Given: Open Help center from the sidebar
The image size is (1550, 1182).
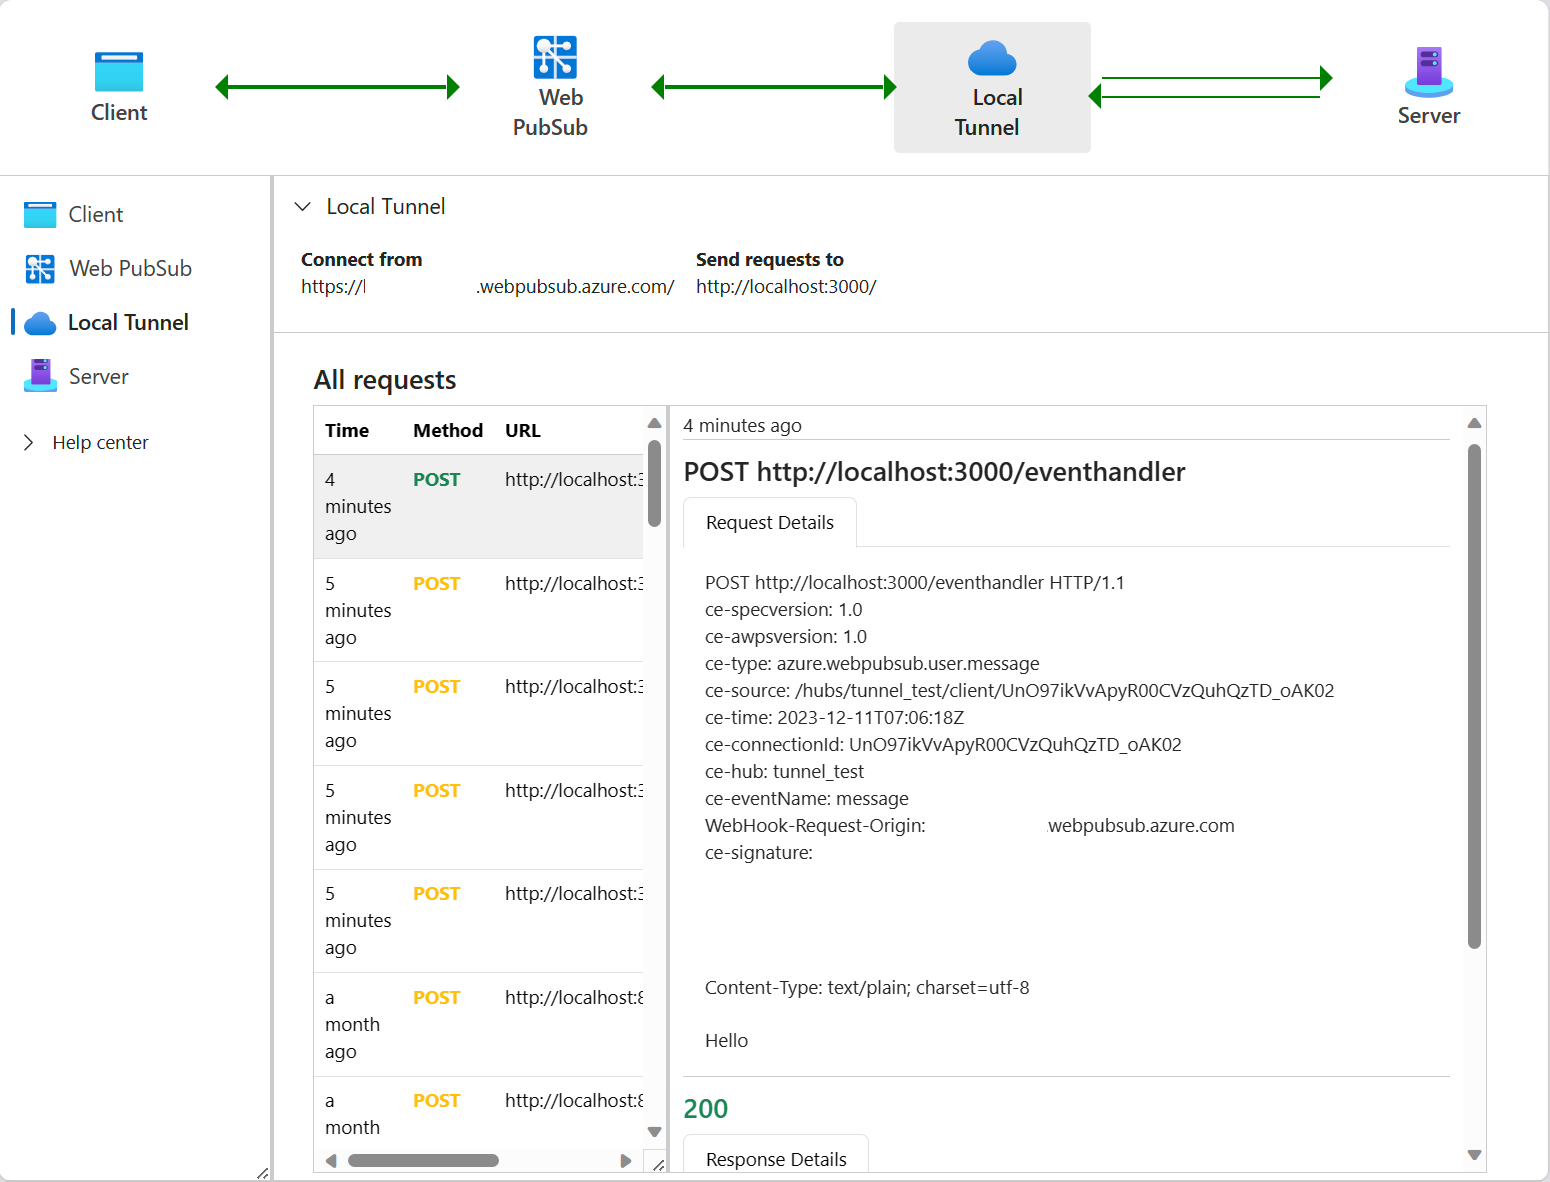Looking at the screenshot, I should [99, 441].
